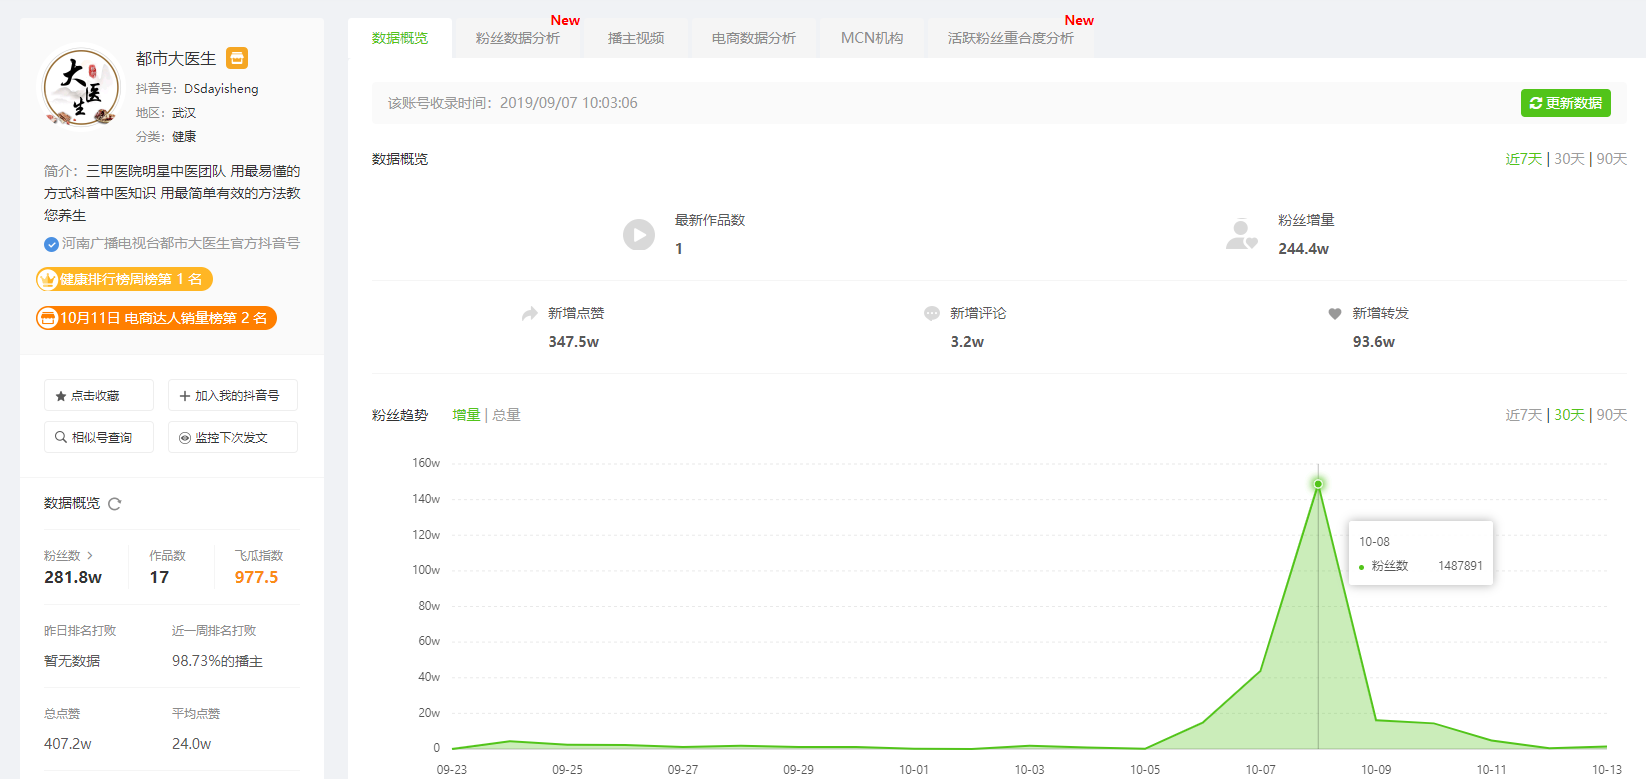Open the MCN机构 tab
Viewport: 1646px width, 779px height.
point(872,38)
